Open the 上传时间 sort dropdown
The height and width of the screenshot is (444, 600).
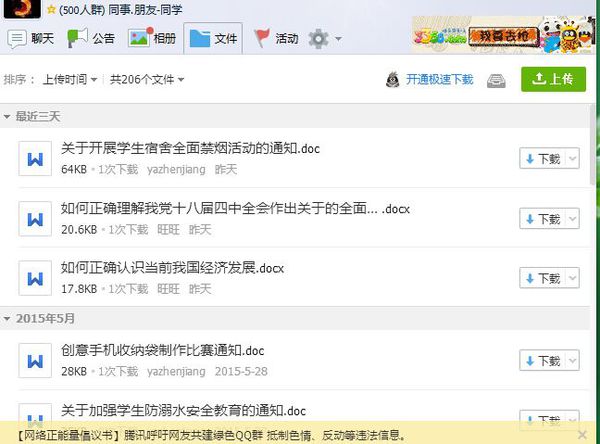click(x=70, y=80)
